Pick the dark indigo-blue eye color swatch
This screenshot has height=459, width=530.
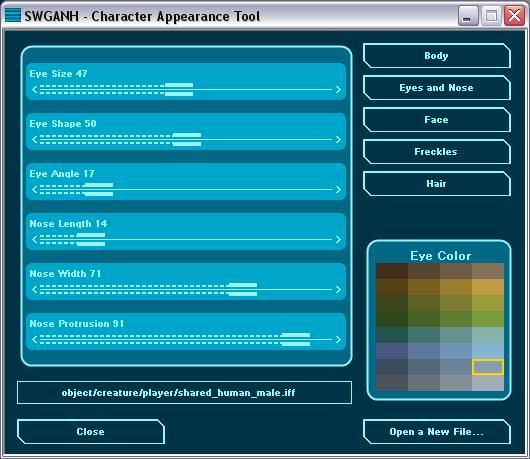tap(392, 351)
